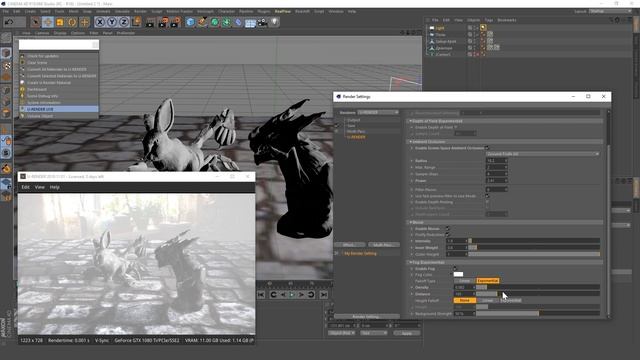640x360 pixels.
Task: Collapse the Fog section
Action: tap(411, 262)
